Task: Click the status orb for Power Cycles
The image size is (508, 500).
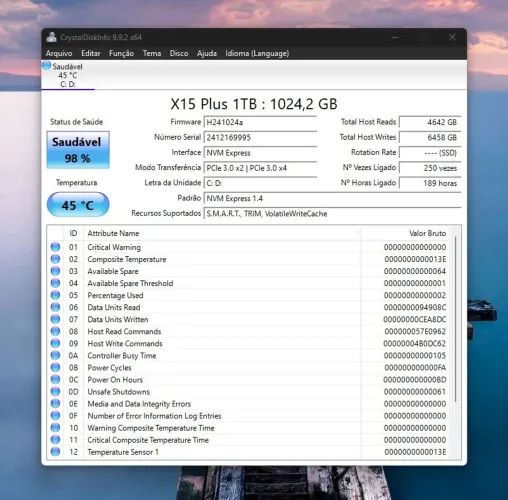Action: coord(55,367)
